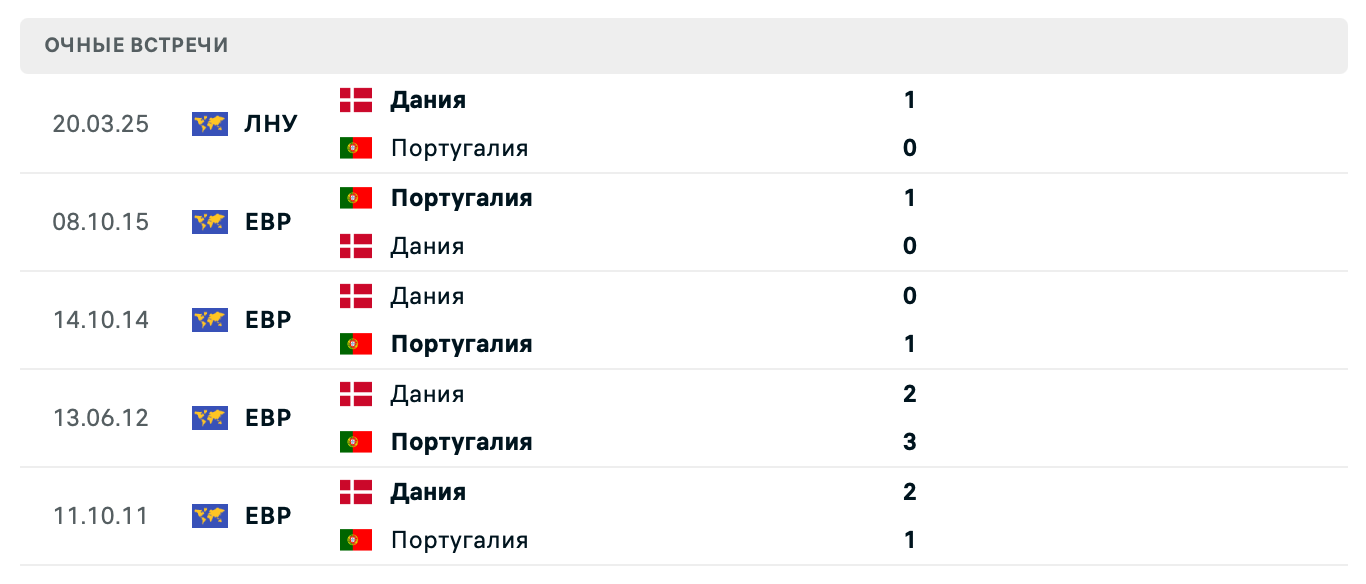Click the Portugal flag in the 14.10.14 match
Screen dimensions: 1366x584
click(x=357, y=343)
